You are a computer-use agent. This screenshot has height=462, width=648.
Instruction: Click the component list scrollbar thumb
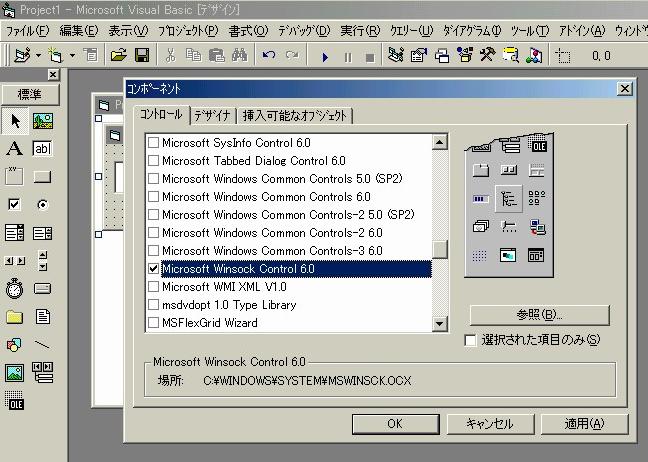(x=439, y=249)
